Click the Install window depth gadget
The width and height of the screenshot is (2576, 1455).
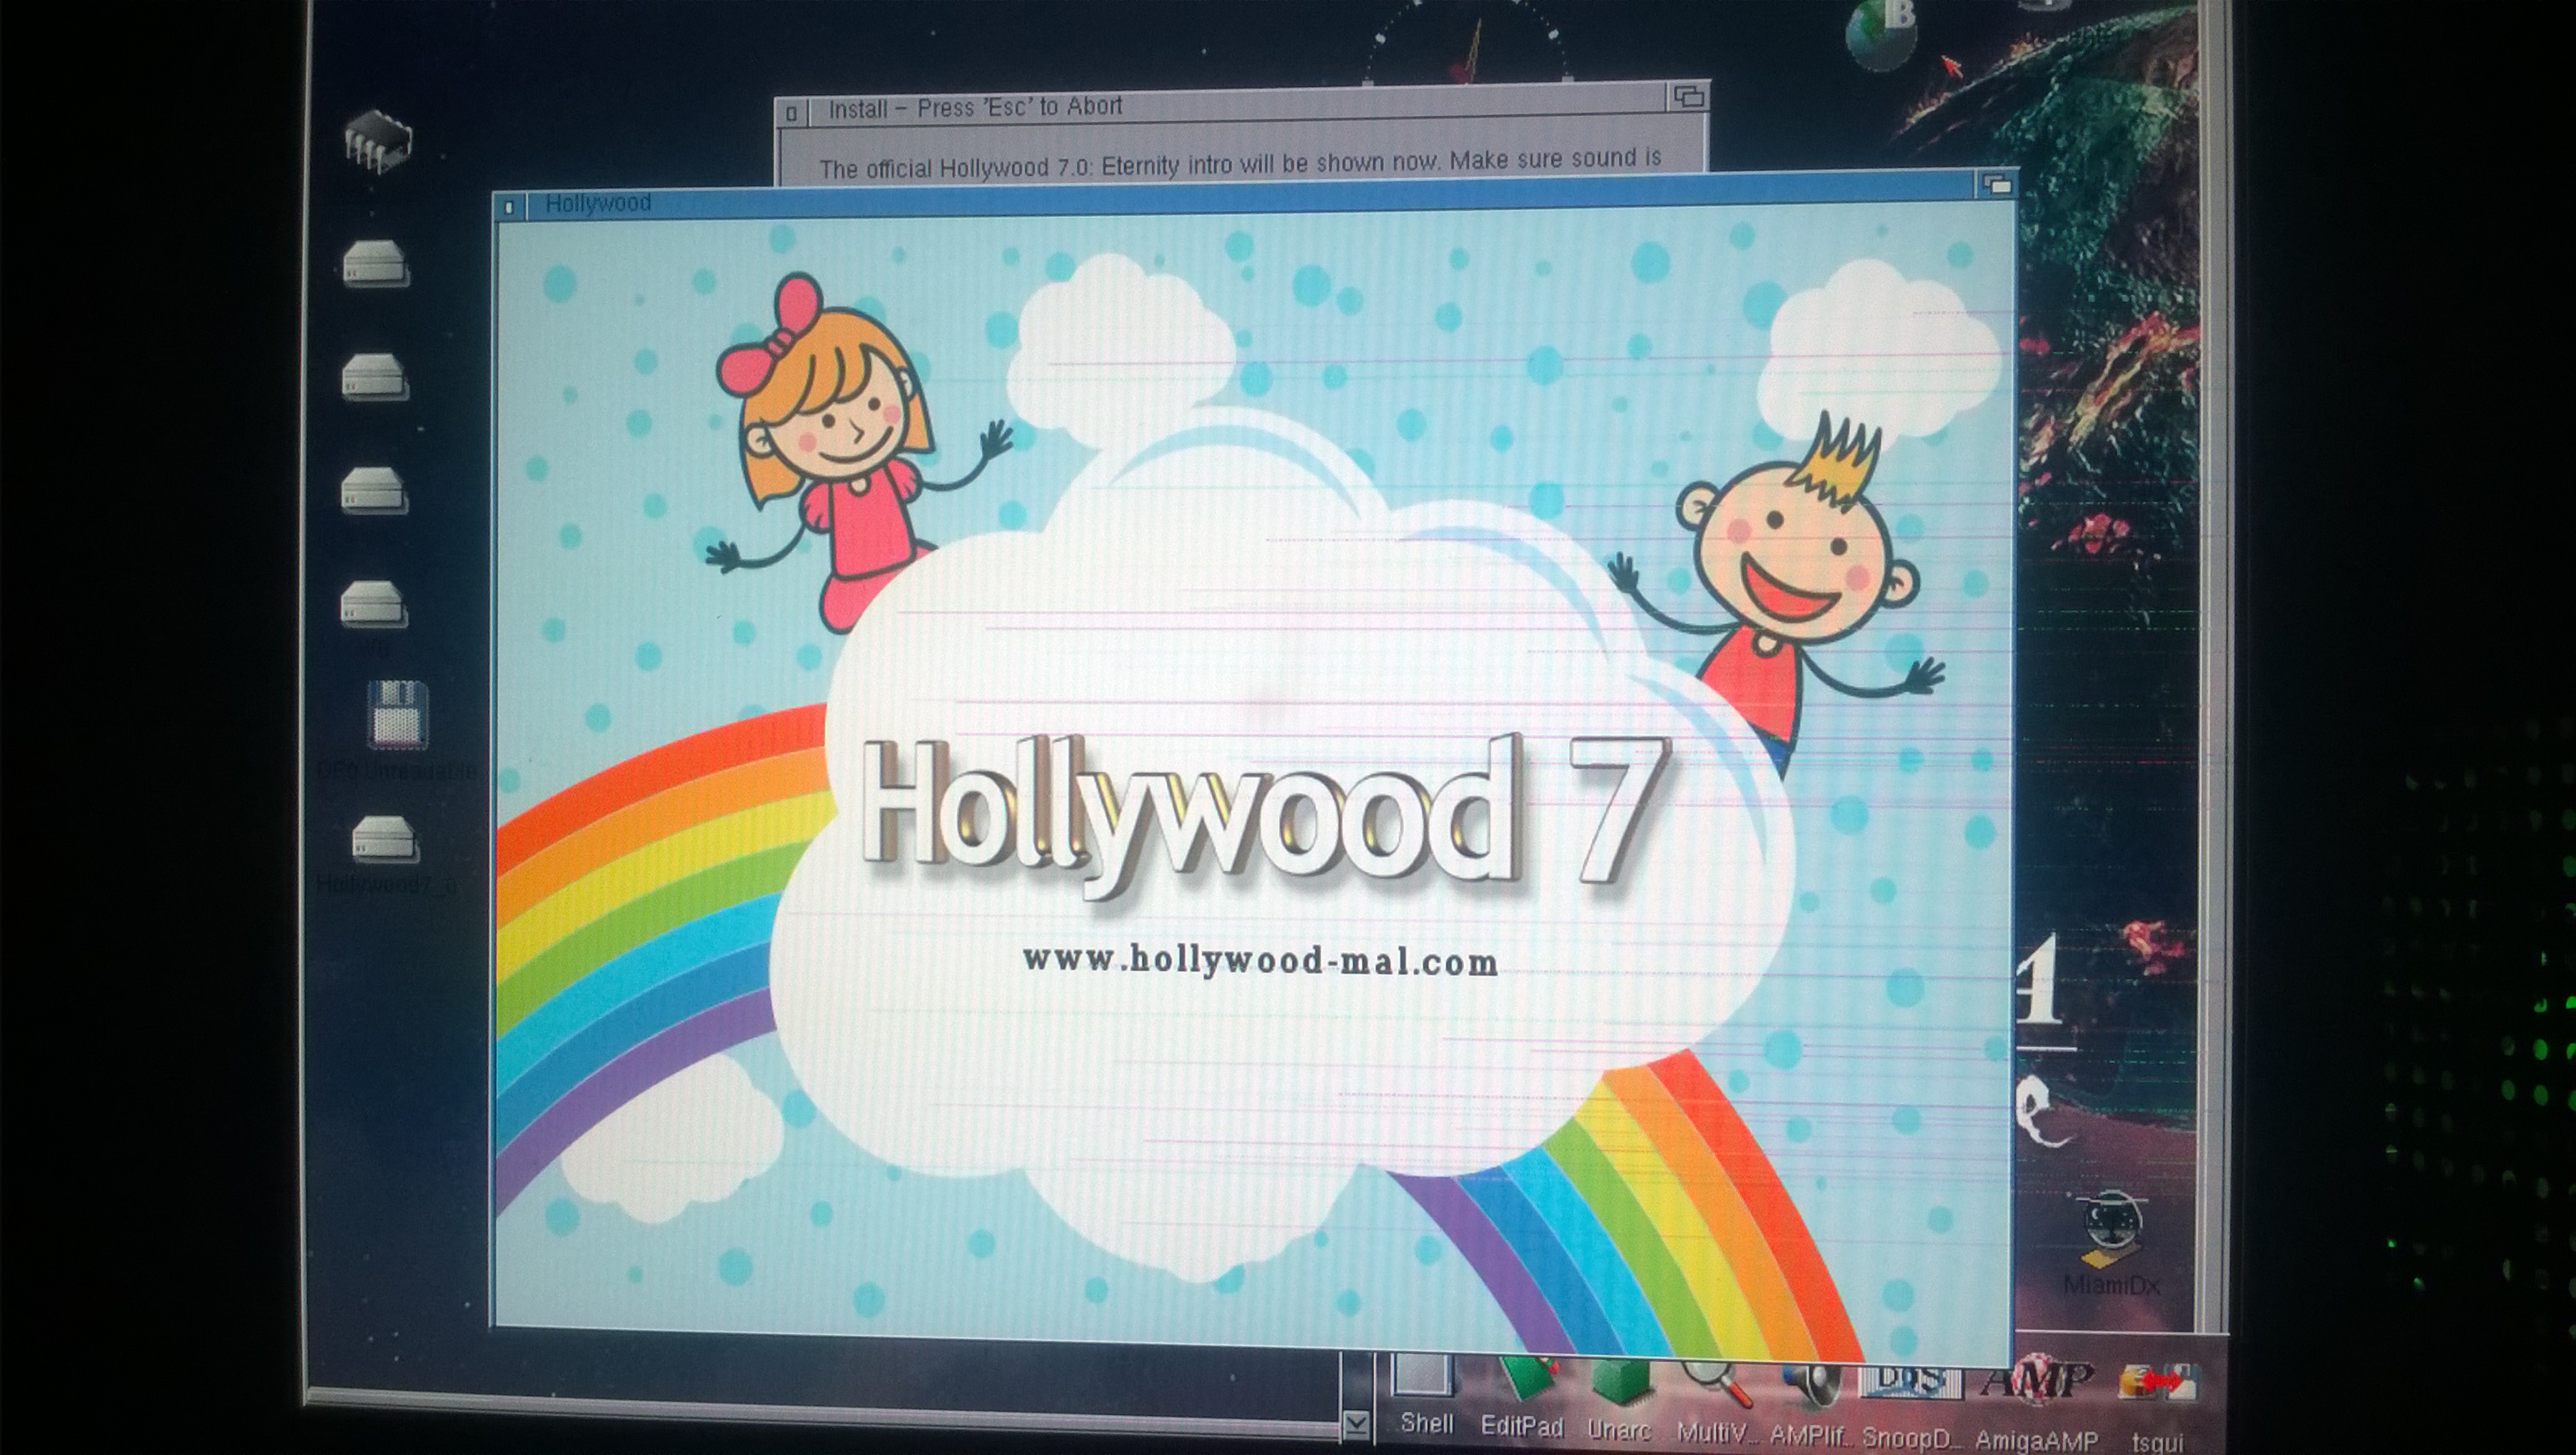[1688, 96]
